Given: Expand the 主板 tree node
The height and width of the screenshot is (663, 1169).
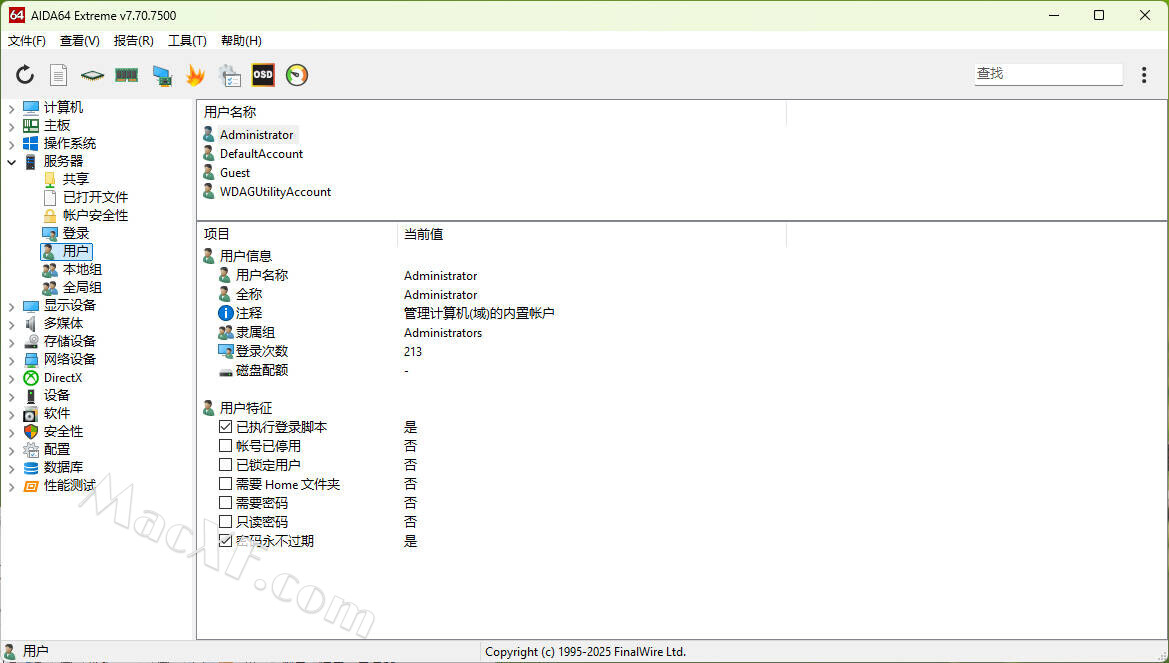Looking at the screenshot, I should click(11, 126).
